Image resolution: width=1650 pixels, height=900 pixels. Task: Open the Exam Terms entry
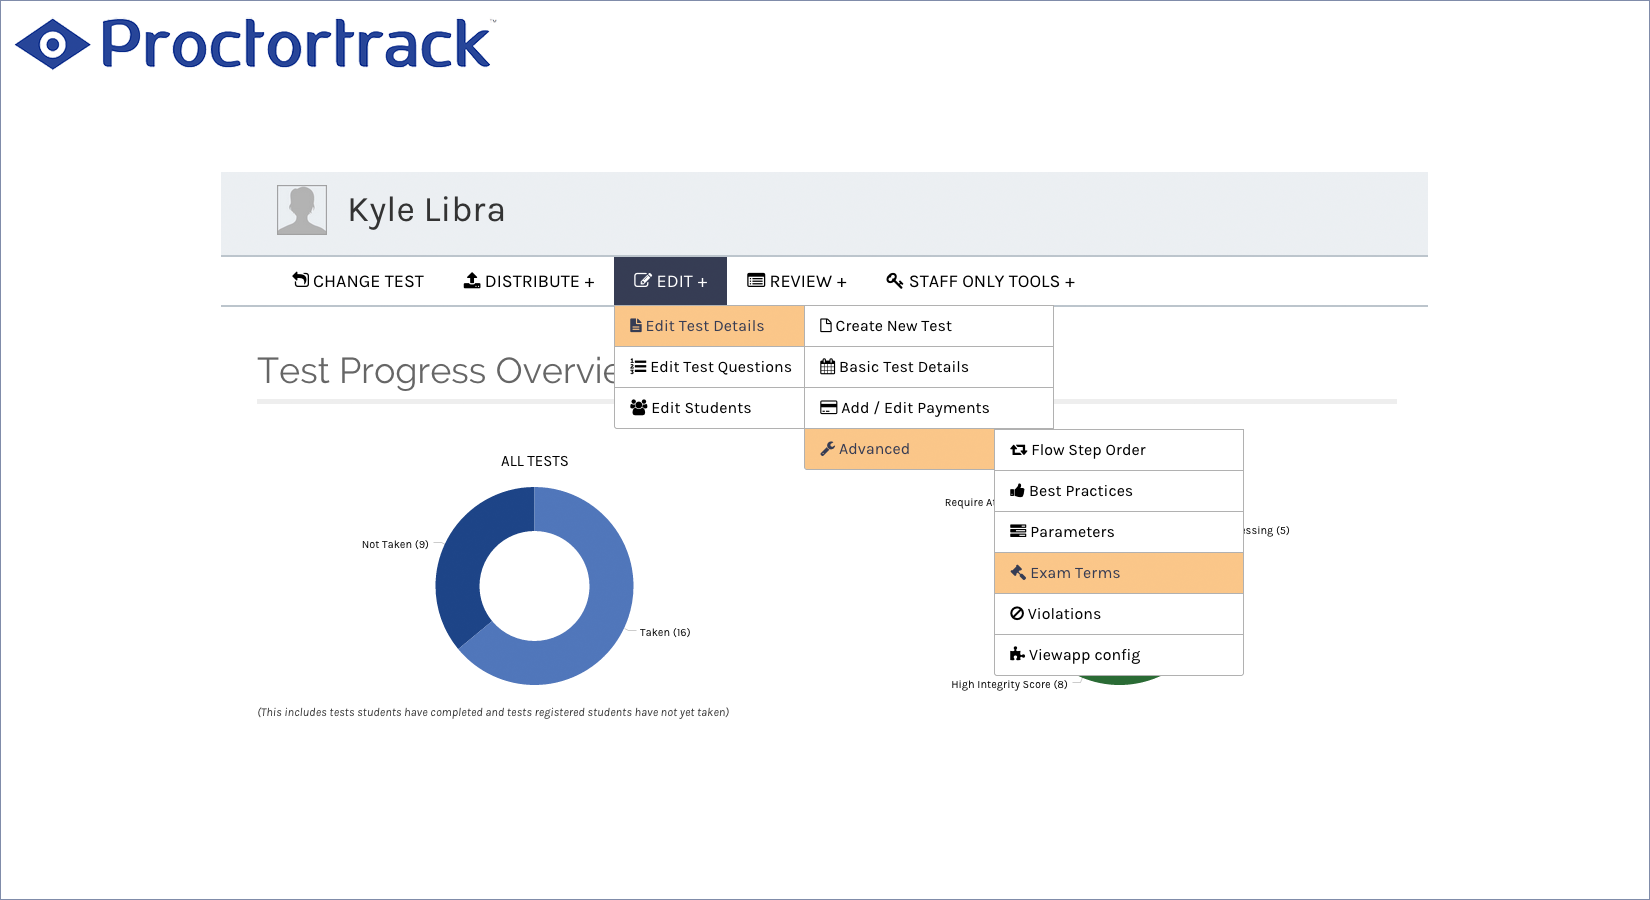point(1075,573)
